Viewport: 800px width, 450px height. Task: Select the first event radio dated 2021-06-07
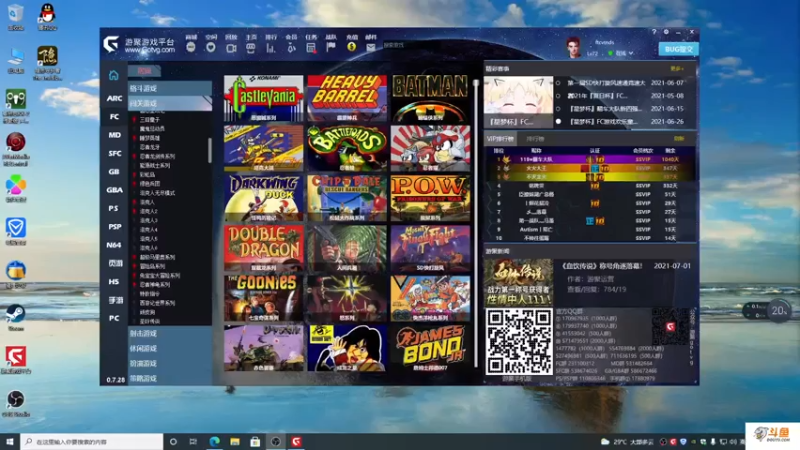pos(558,83)
